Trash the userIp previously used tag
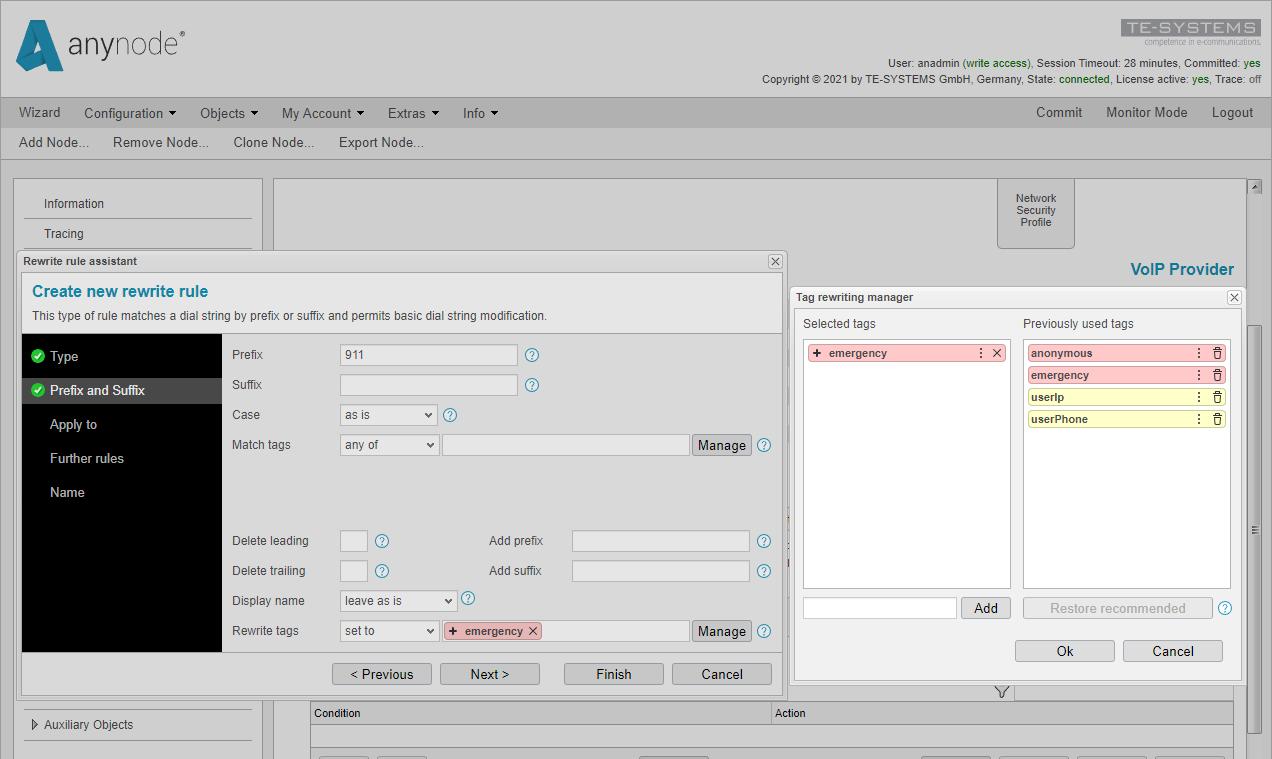1272x759 pixels. coord(1217,397)
